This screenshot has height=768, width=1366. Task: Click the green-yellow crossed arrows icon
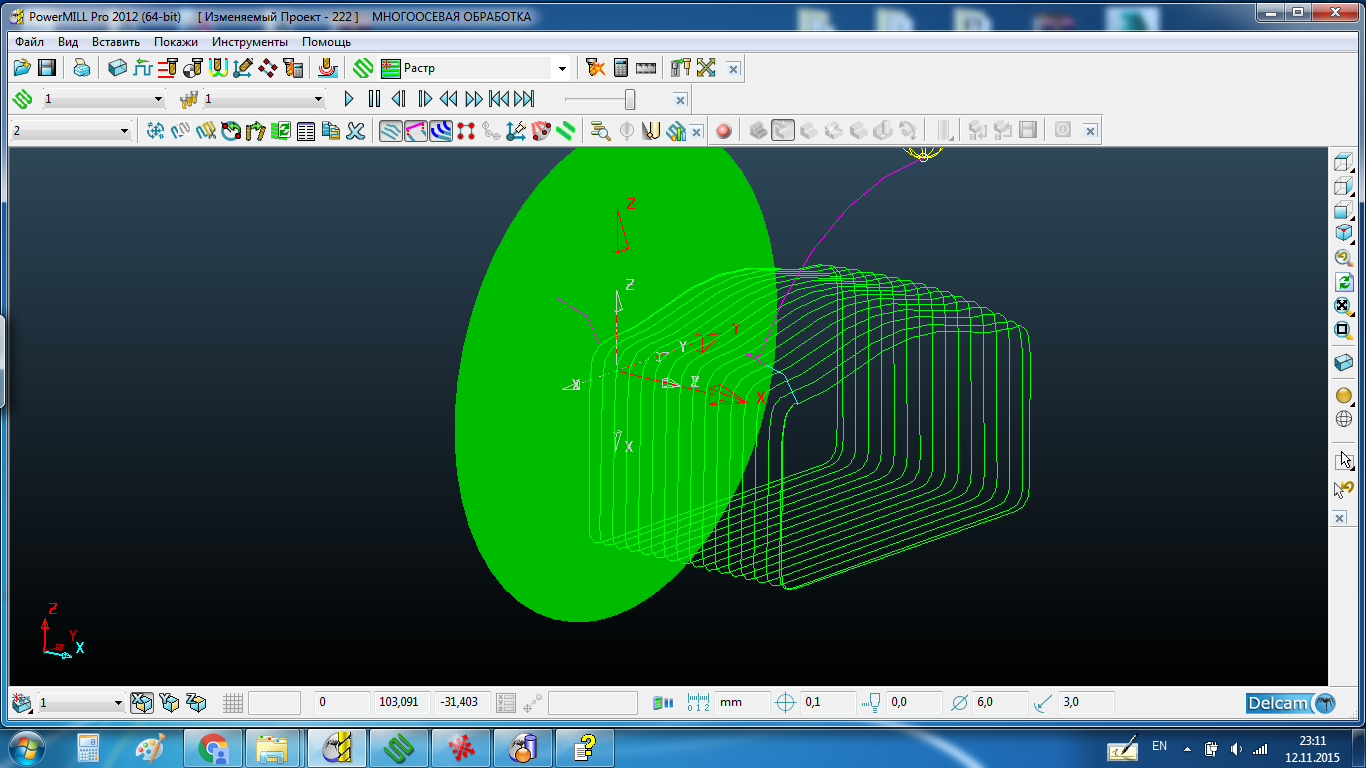706,68
